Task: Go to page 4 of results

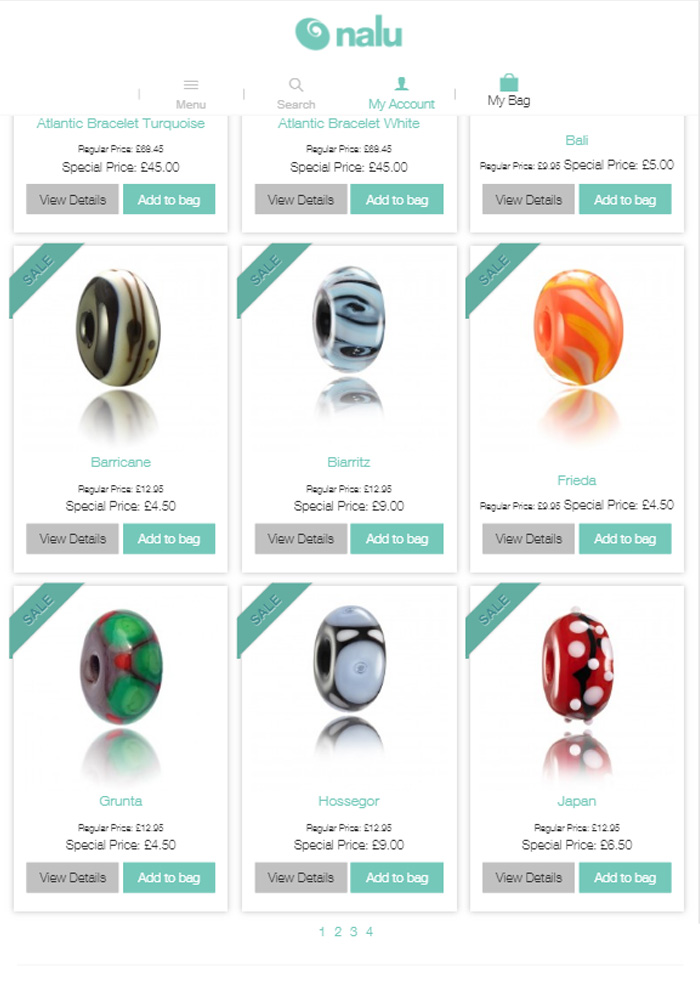Action: coord(369,931)
